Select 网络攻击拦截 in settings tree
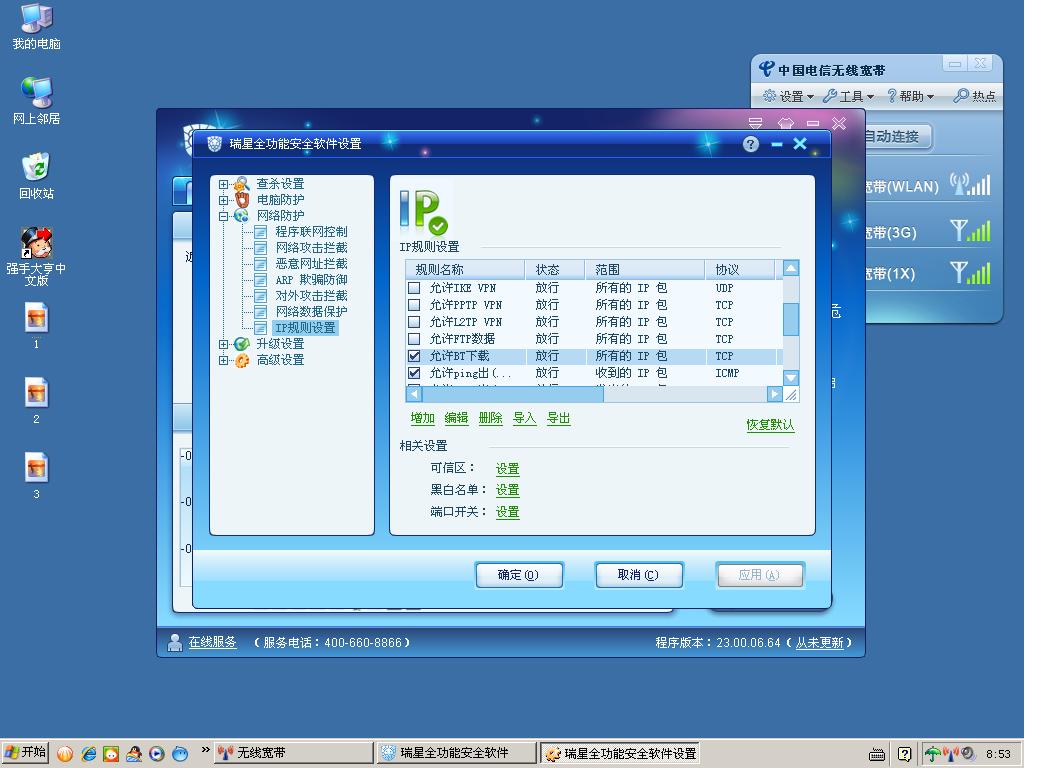 [311, 248]
